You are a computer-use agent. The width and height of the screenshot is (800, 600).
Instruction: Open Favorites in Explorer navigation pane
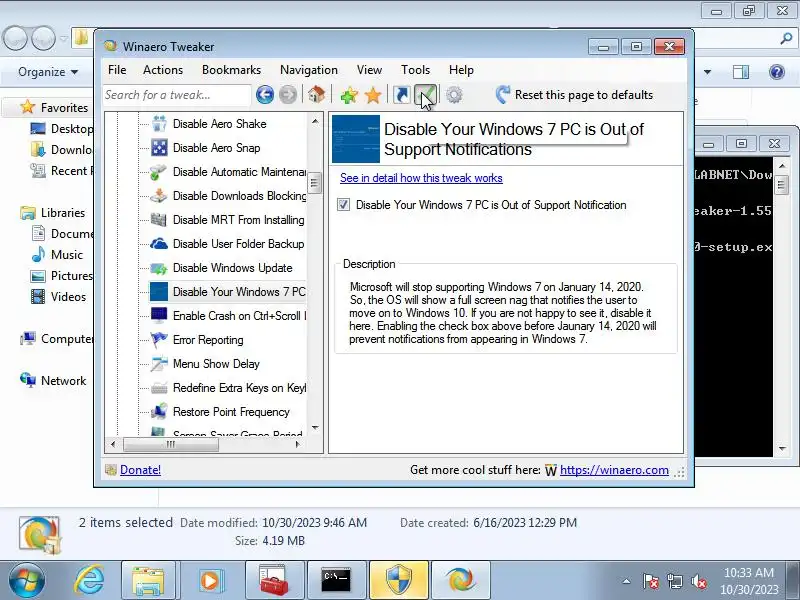click(x=64, y=108)
